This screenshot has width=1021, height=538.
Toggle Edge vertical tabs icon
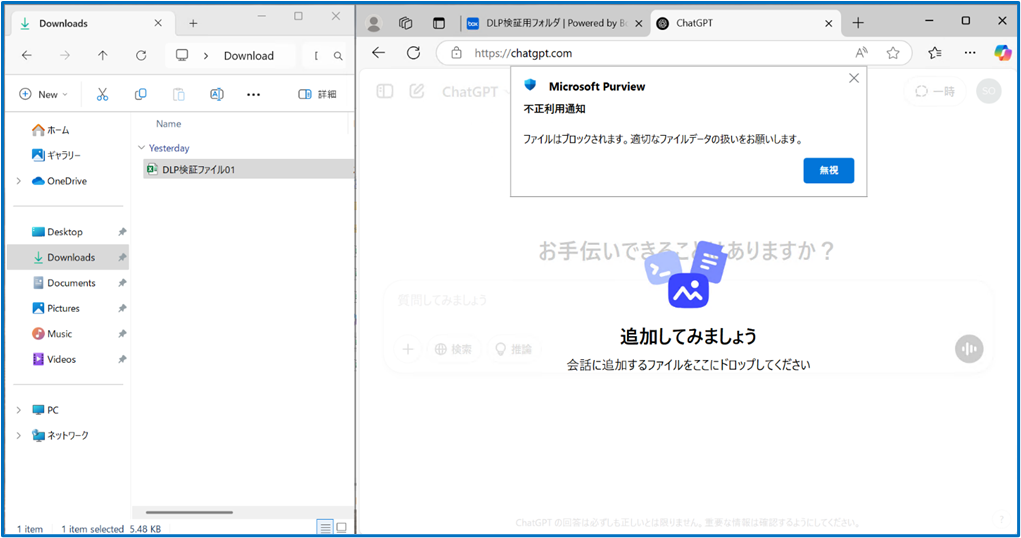click(439, 23)
